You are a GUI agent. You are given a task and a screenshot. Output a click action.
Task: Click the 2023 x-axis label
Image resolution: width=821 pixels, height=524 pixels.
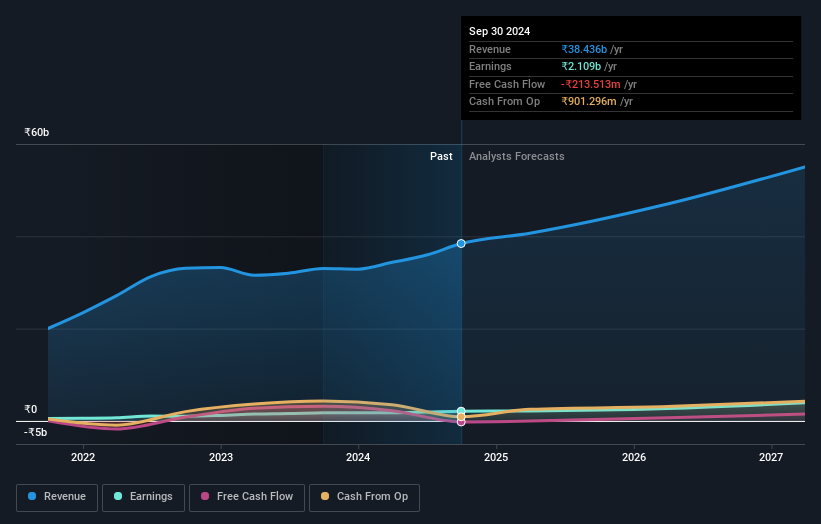click(220, 458)
